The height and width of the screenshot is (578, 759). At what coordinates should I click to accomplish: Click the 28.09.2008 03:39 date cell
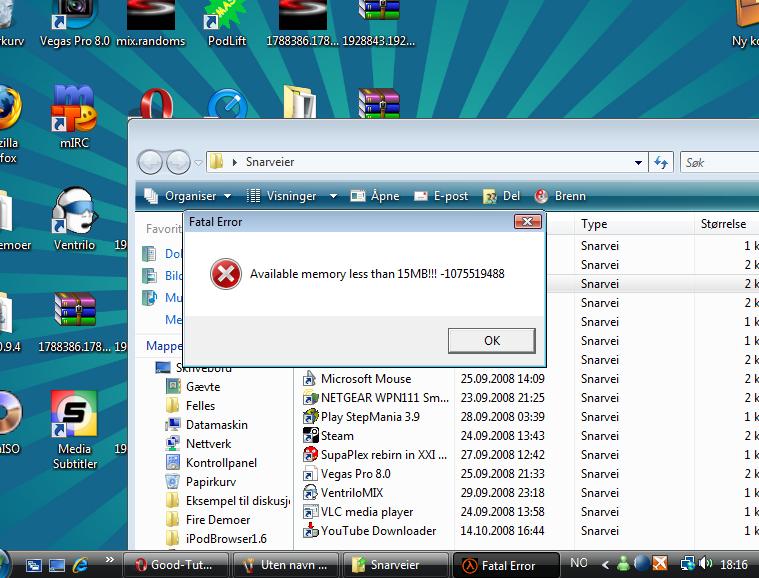(x=502, y=417)
